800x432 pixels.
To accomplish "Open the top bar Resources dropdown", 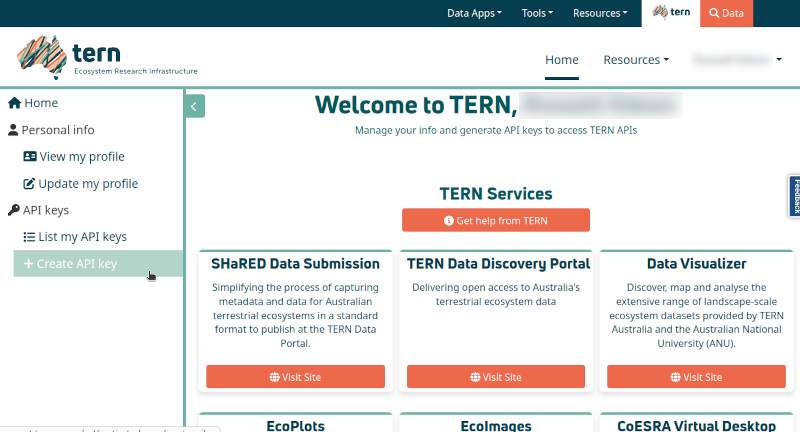I will click(x=600, y=13).
